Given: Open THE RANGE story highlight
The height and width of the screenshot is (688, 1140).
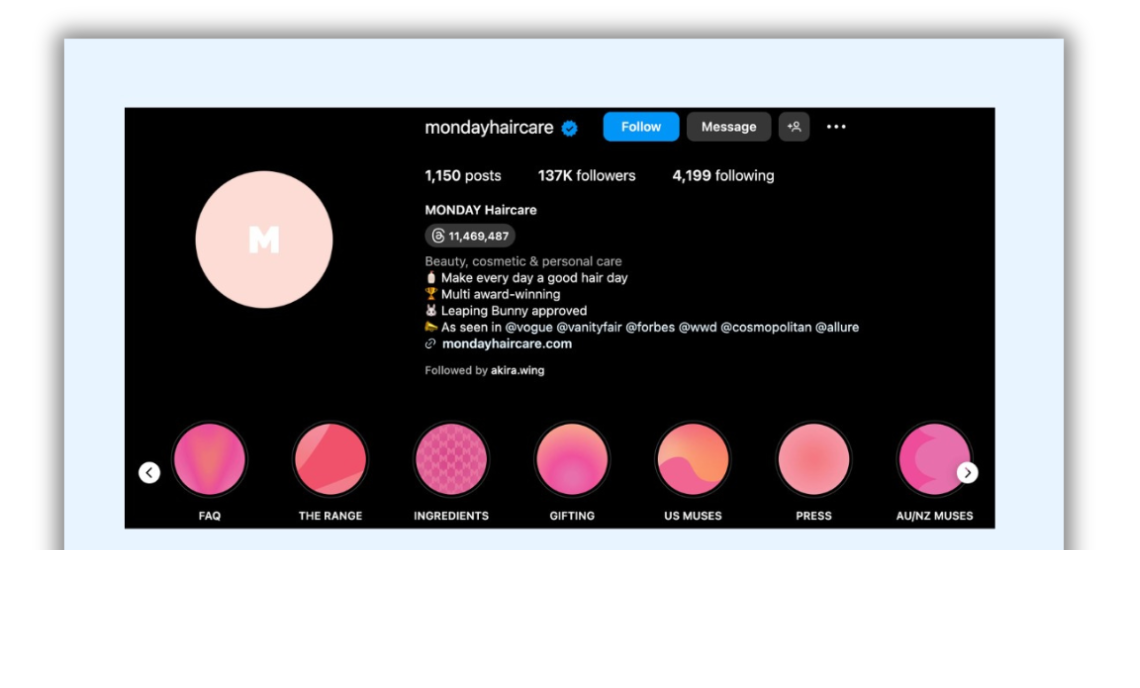Looking at the screenshot, I should point(330,460).
